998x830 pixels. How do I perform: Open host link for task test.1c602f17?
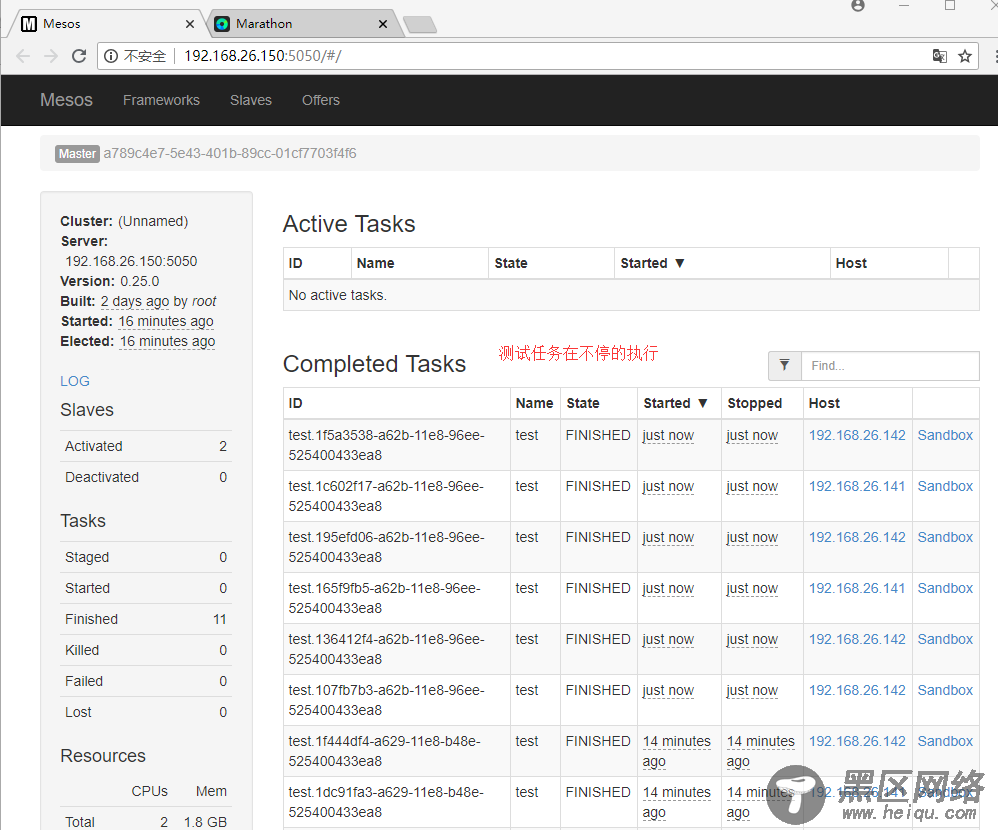click(857, 486)
